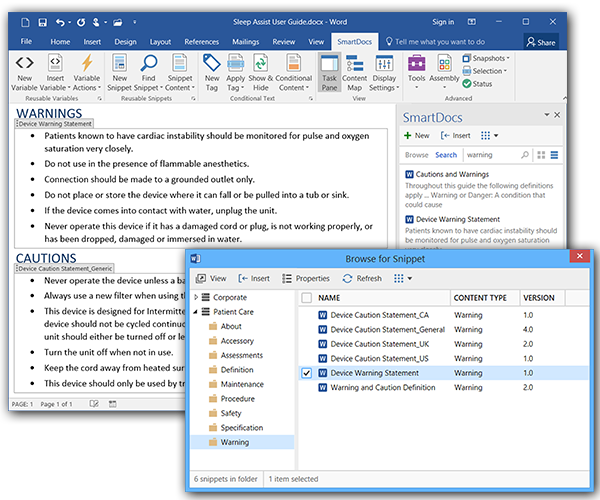This screenshot has width=600, height=500.
Task: Click the Apply Tag icon
Action: point(235,62)
